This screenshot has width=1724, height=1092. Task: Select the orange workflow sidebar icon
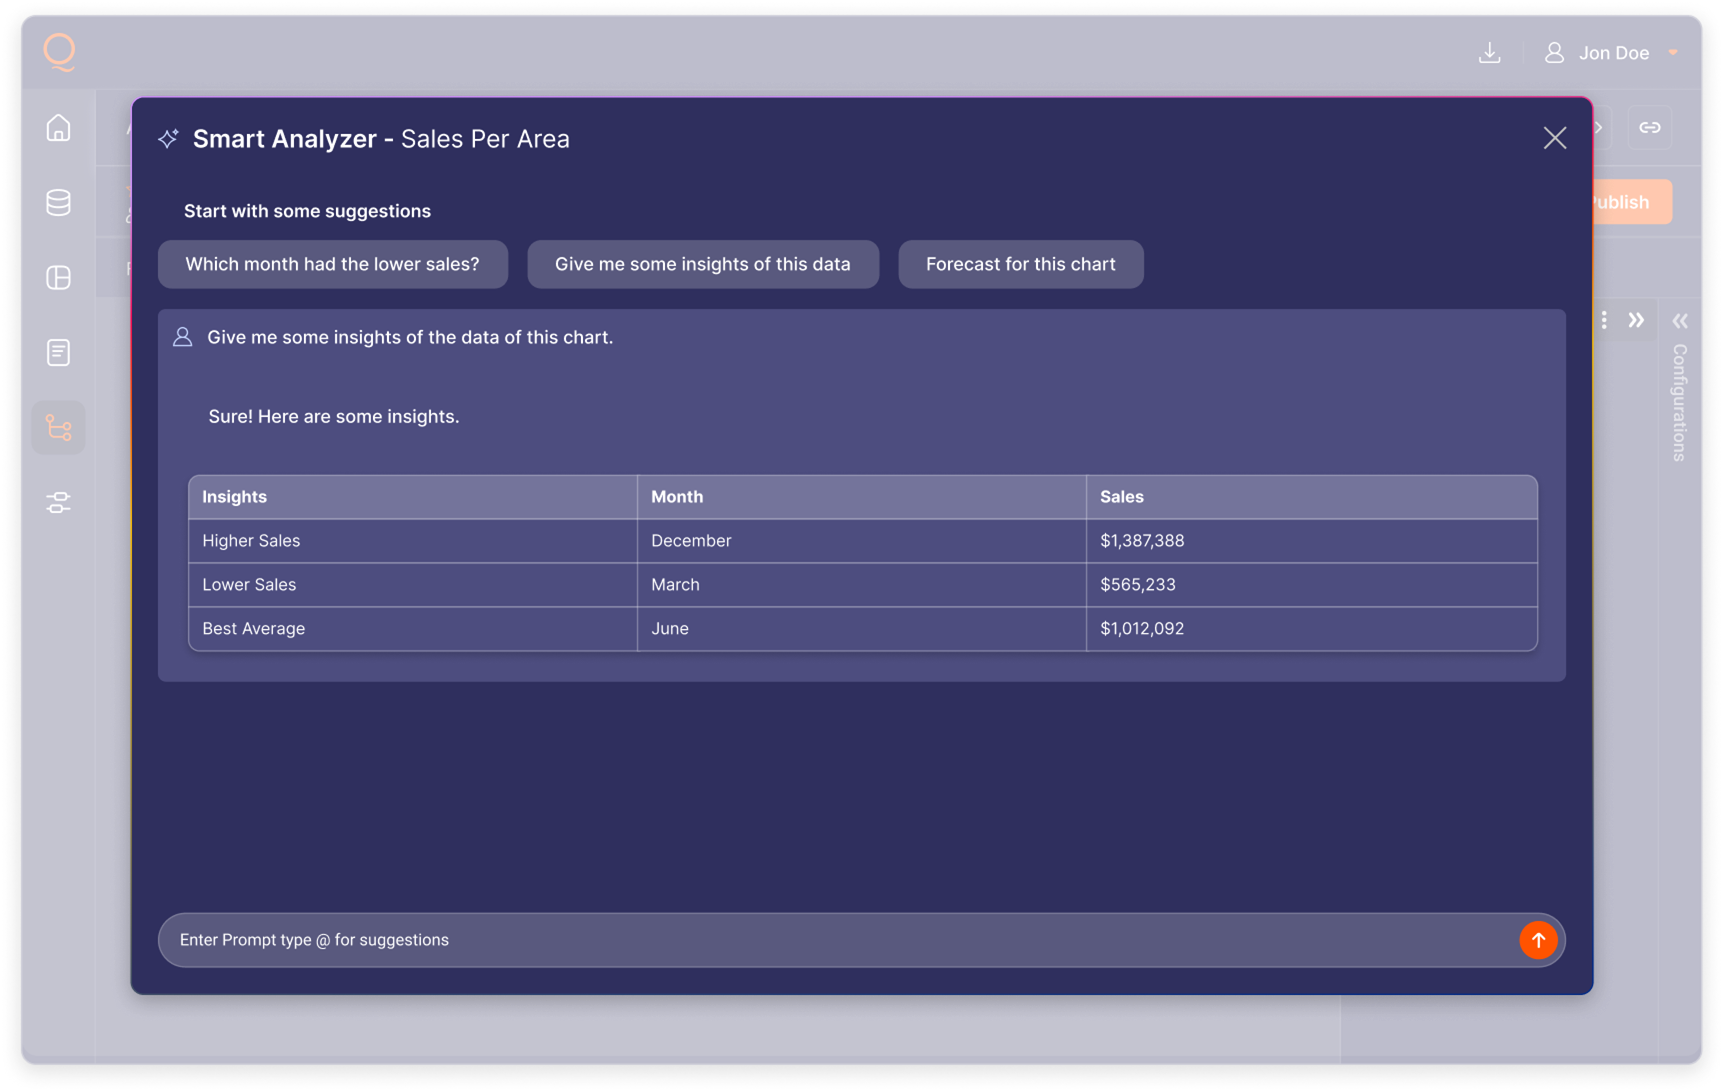[58, 428]
